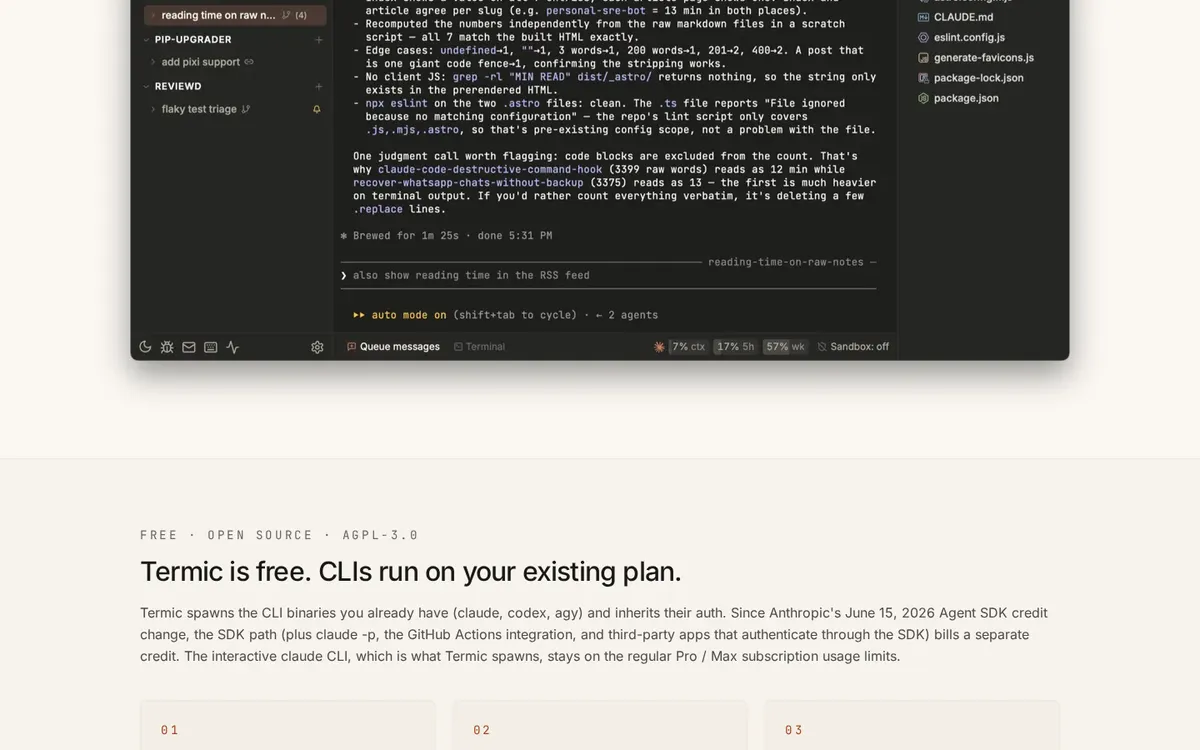Screen dimensions: 1200x750
Task: Click the 'FREE · OPEN SOURCE · AGPL-3.0' label
Action: [x=280, y=535]
